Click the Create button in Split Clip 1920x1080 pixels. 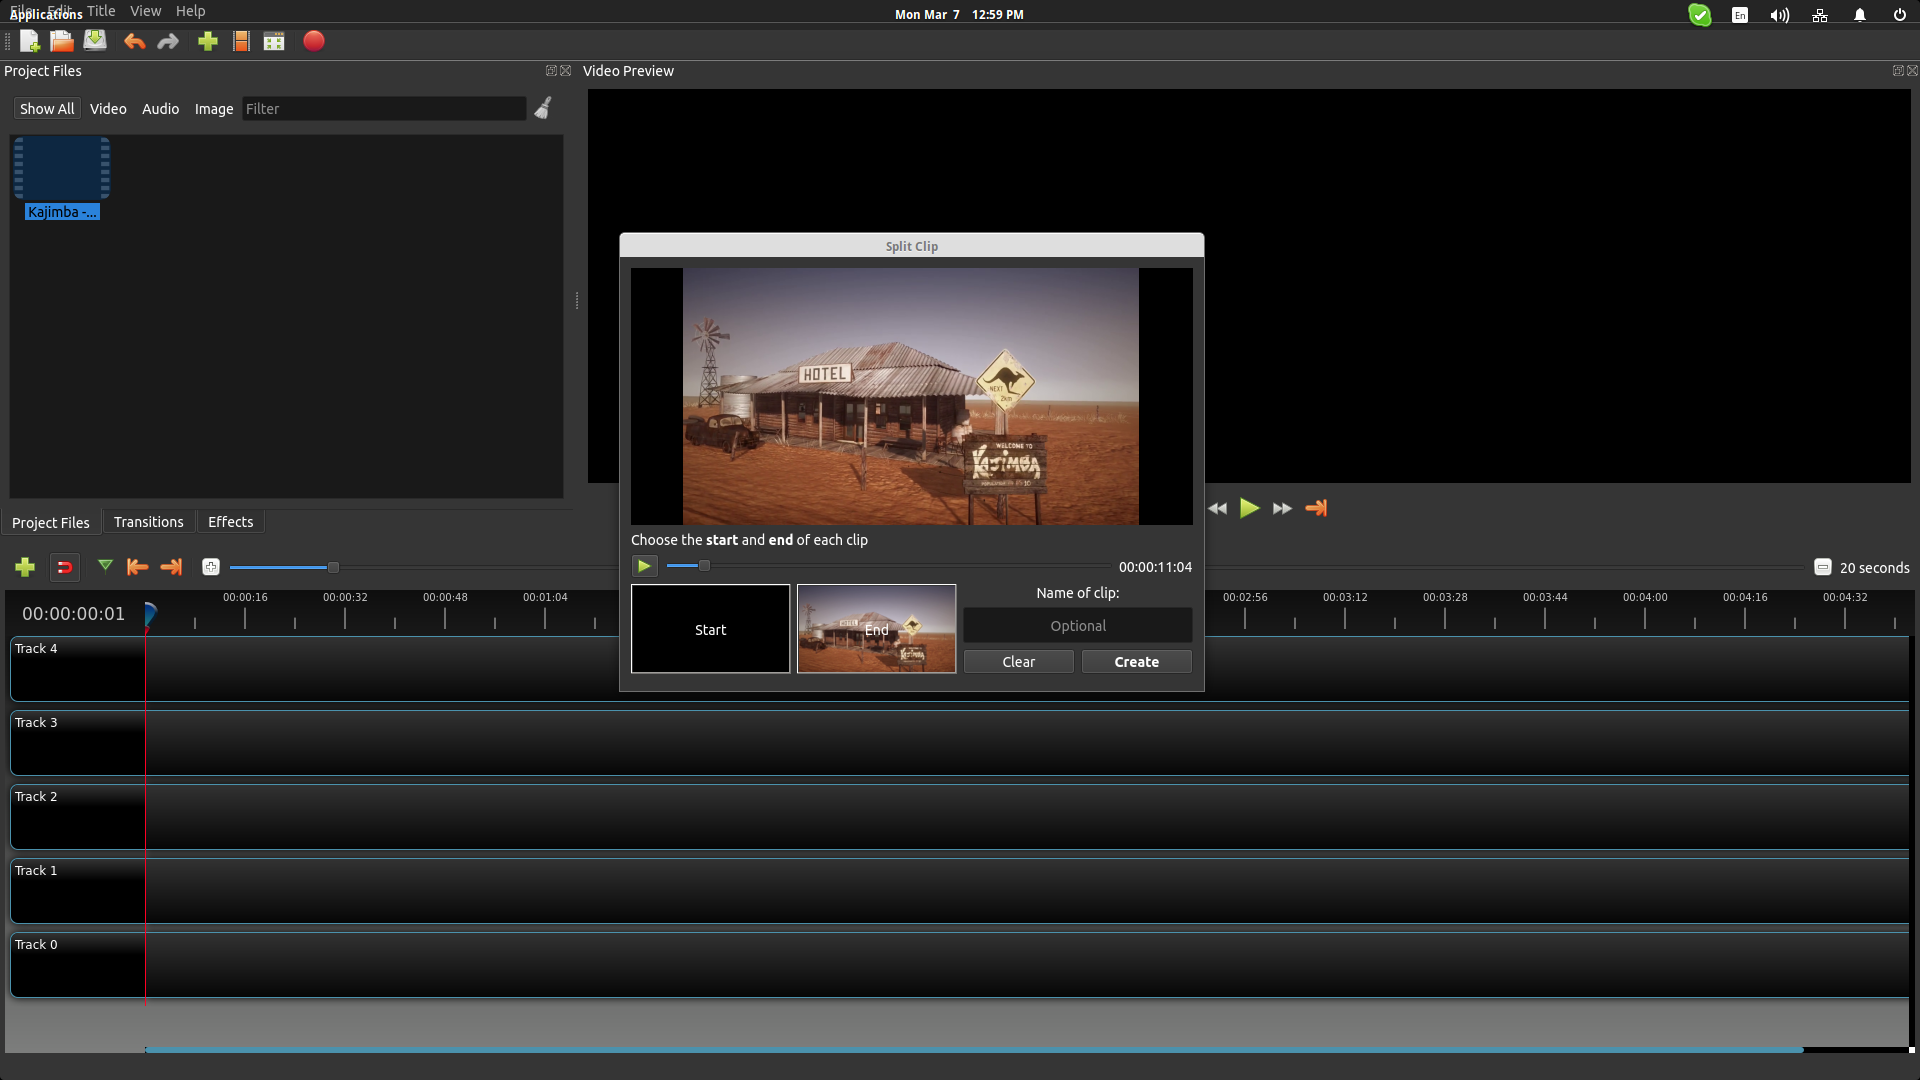(1137, 662)
